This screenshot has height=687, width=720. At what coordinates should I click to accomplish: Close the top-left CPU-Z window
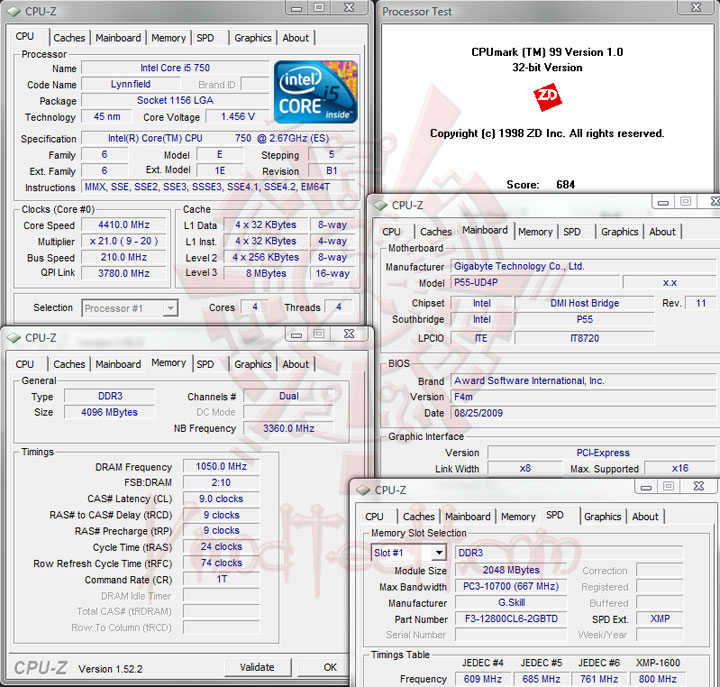349,8
